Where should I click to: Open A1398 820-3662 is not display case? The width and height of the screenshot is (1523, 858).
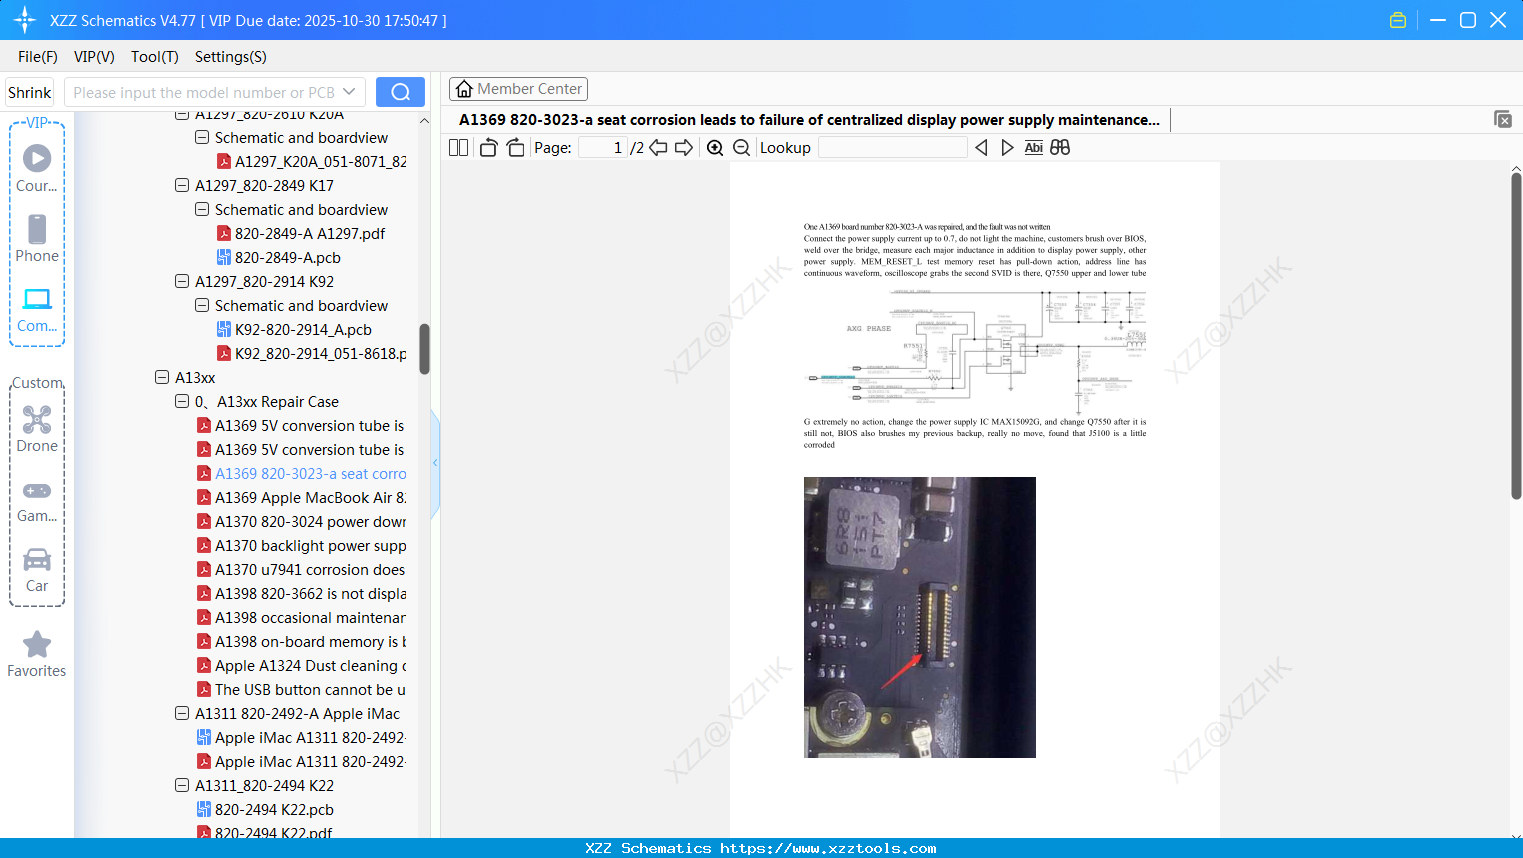(302, 593)
